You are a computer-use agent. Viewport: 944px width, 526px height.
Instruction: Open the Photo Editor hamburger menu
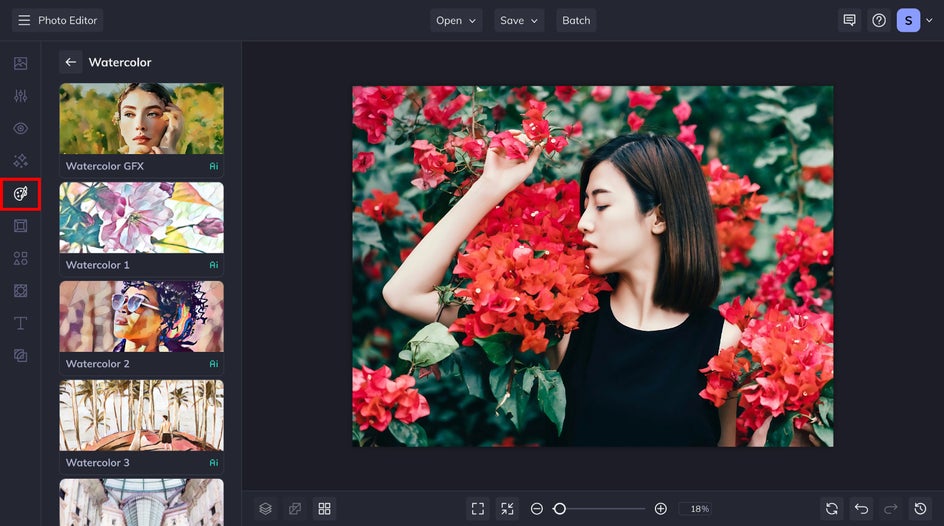(x=24, y=20)
